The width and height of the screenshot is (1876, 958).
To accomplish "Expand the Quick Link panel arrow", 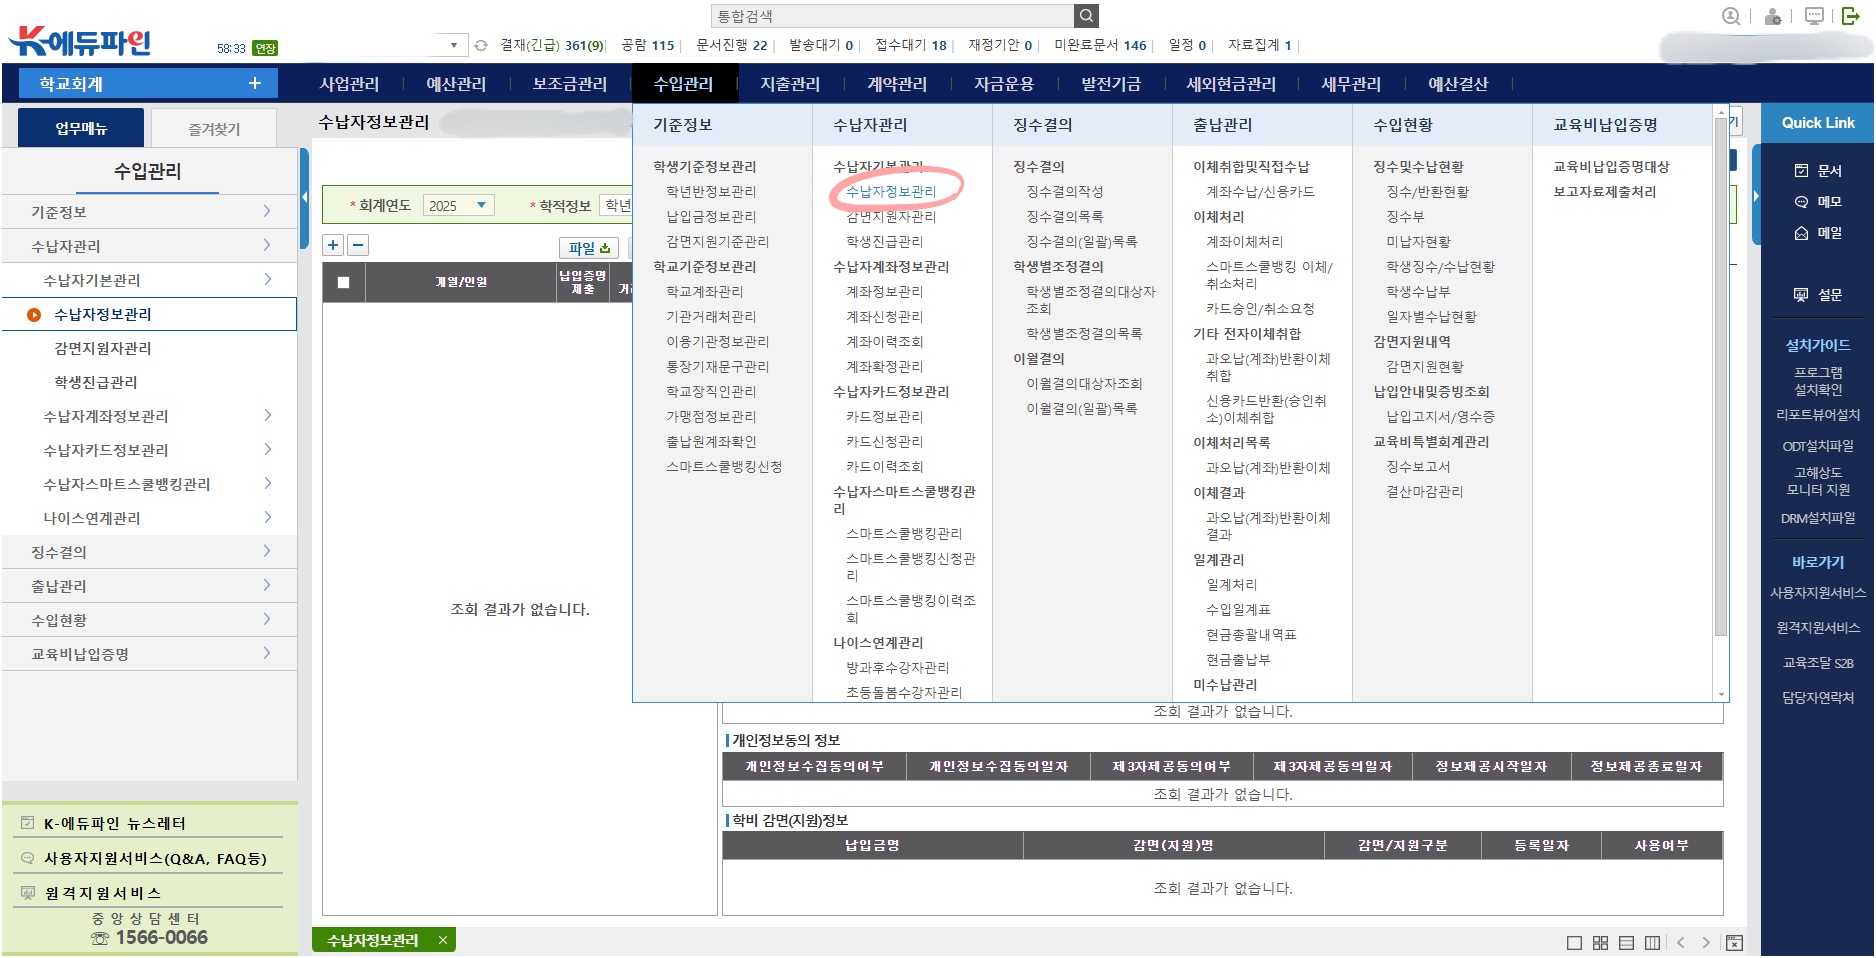I will point(1755,196).
